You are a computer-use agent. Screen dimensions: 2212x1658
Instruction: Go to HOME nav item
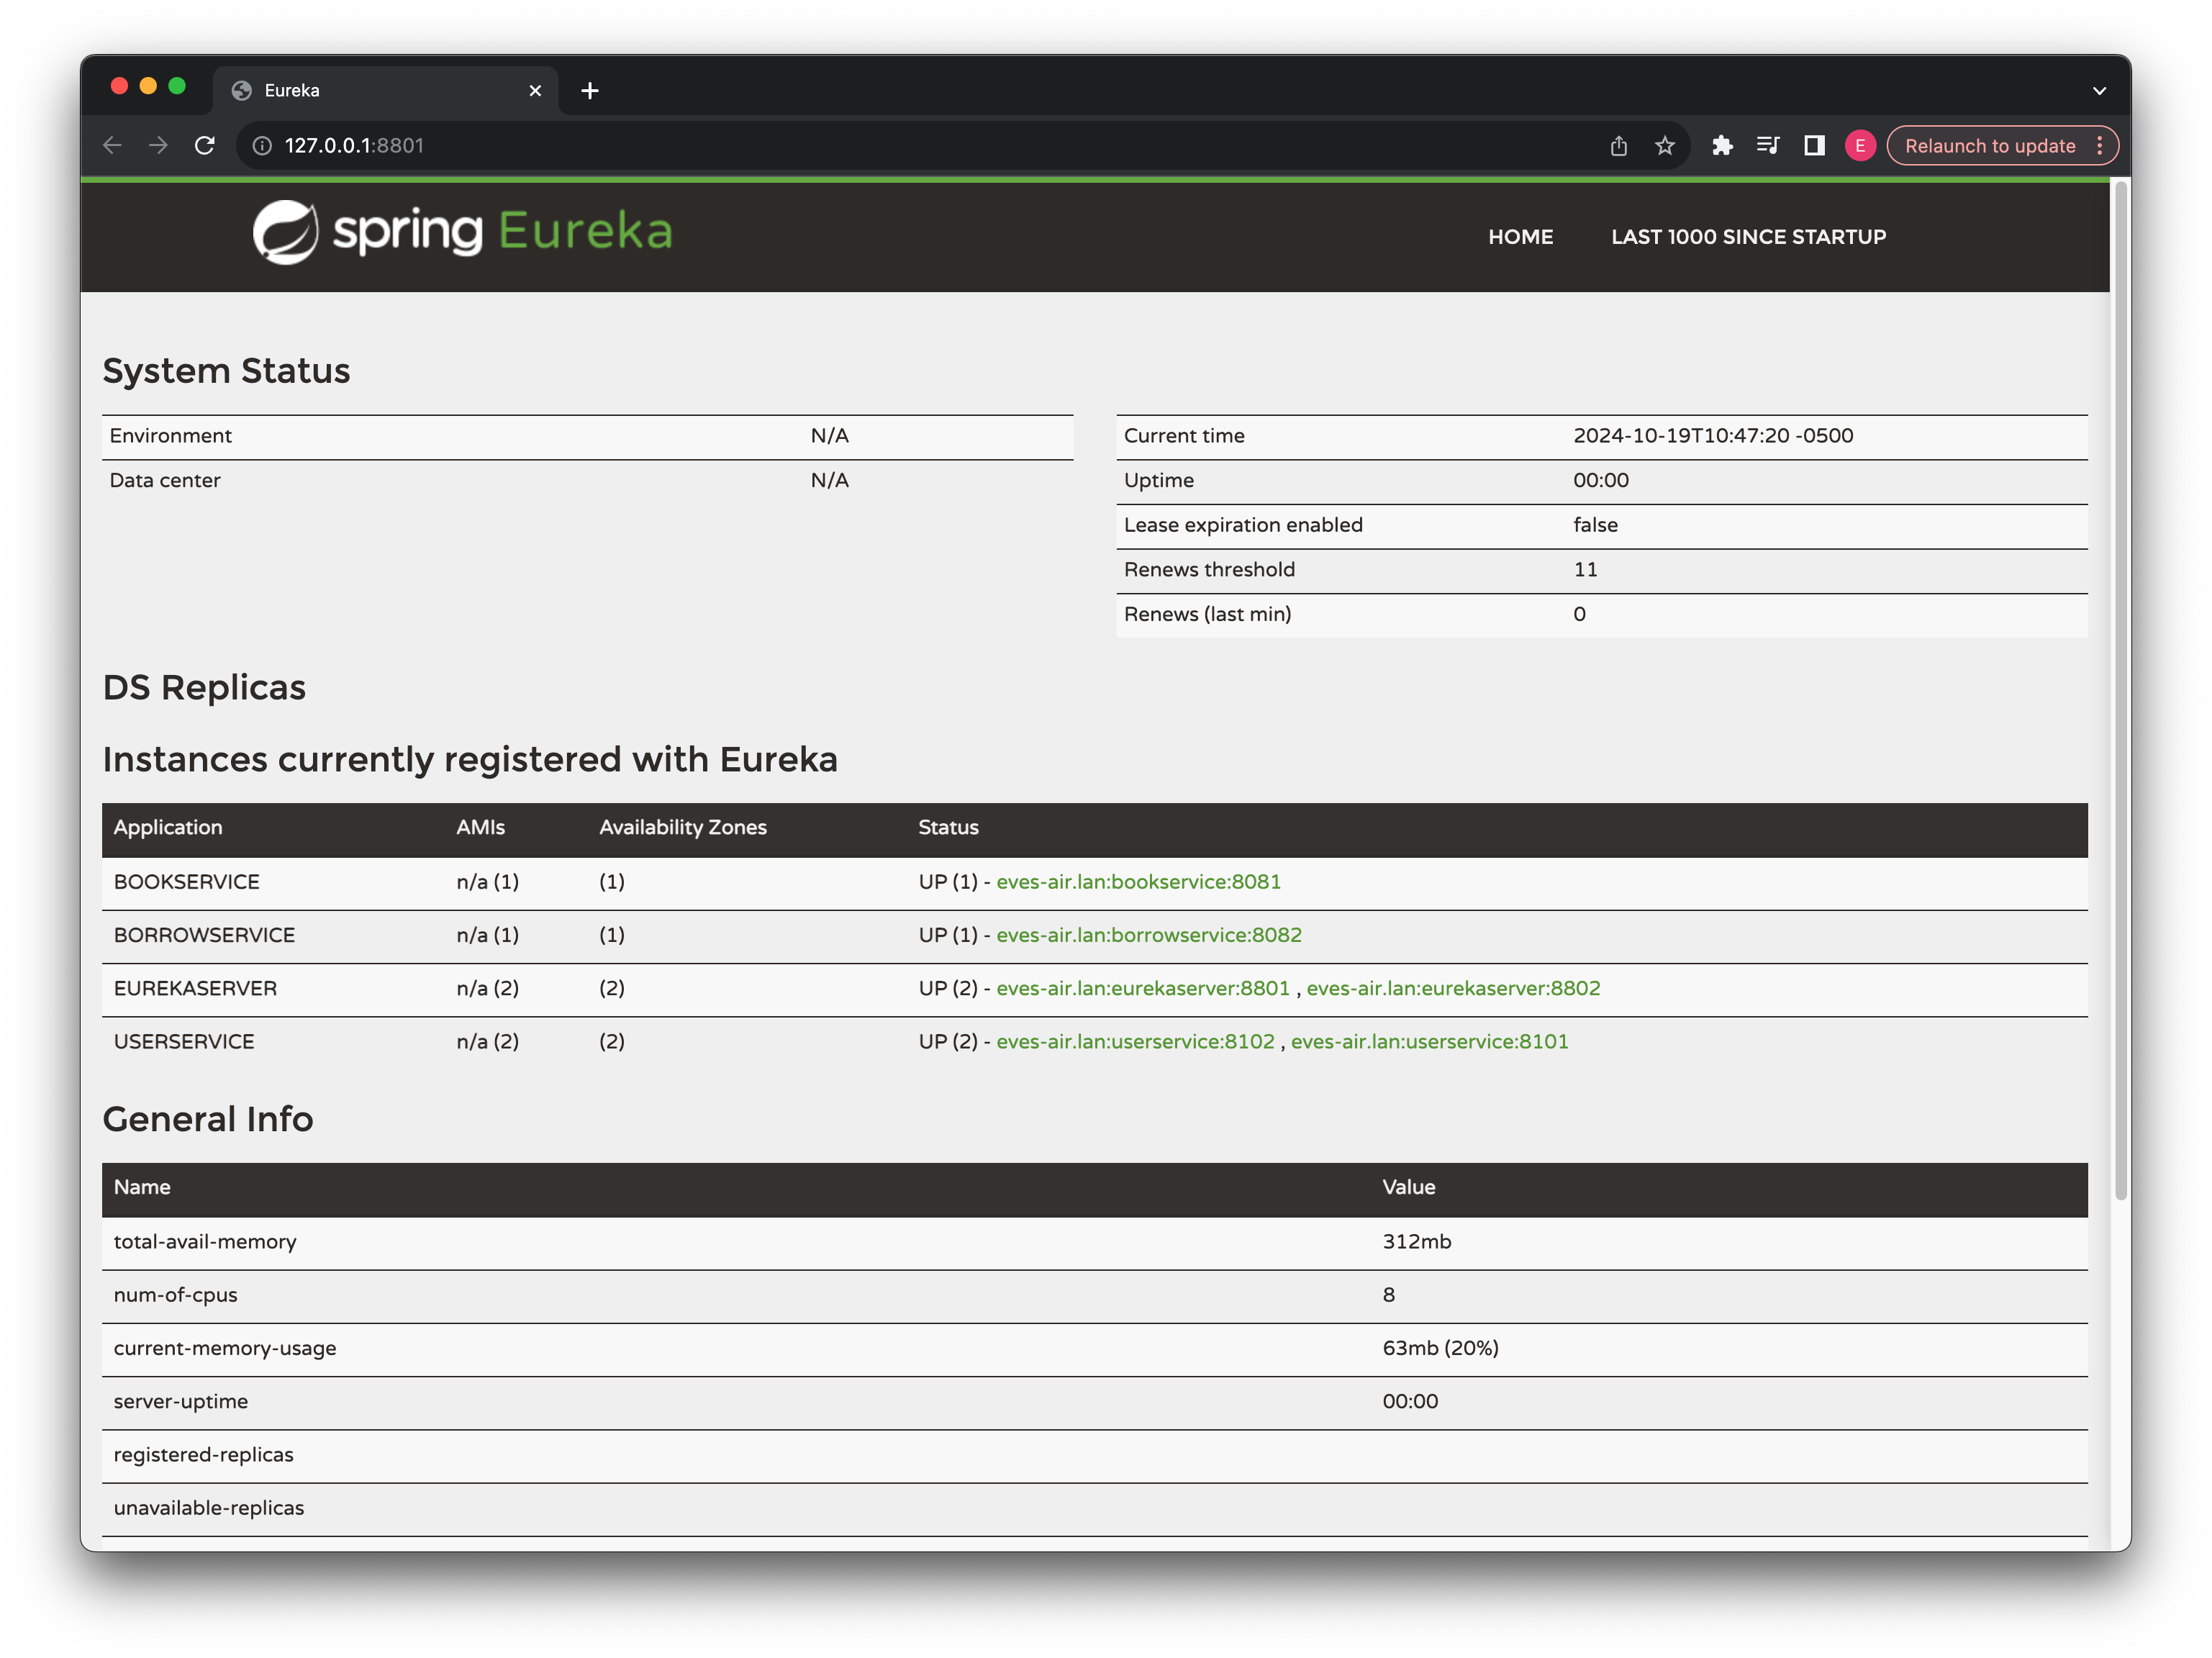(1520, 237)
